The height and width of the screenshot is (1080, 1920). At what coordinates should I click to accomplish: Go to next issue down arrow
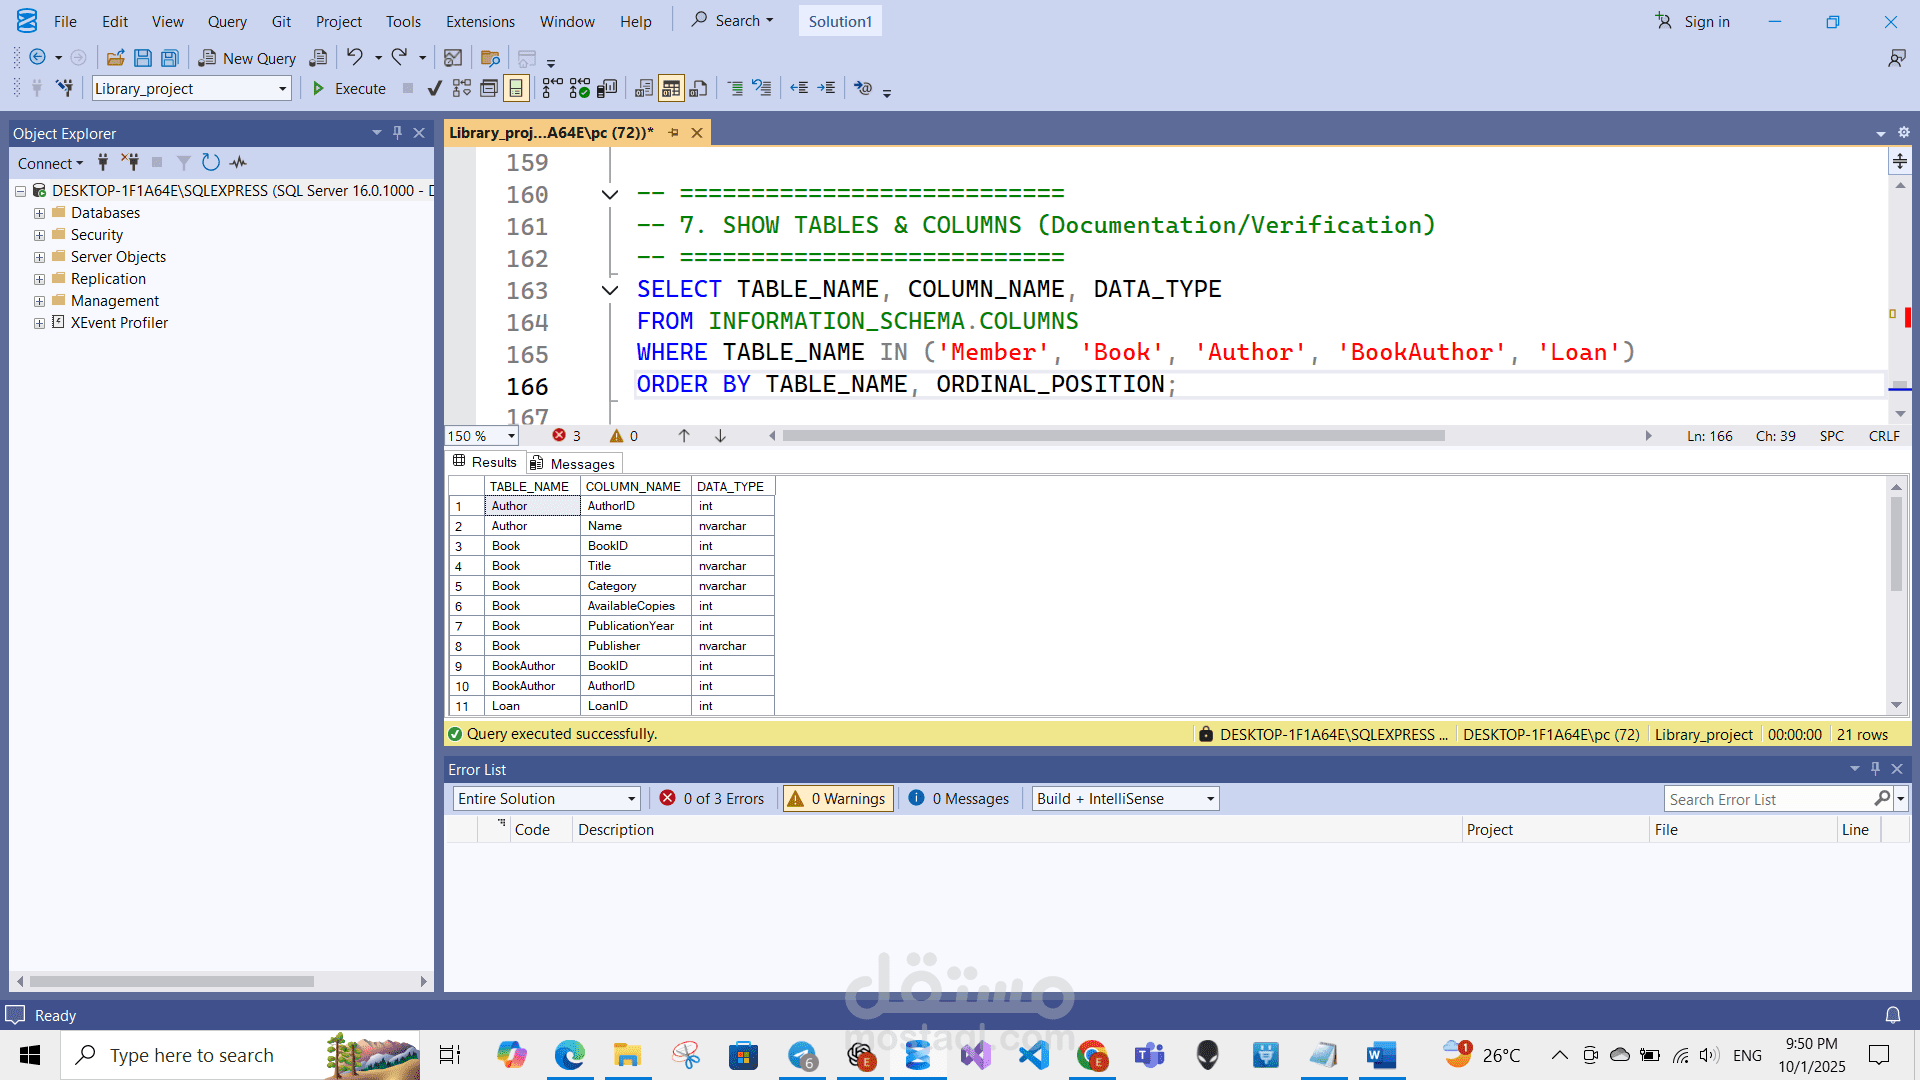720,436
